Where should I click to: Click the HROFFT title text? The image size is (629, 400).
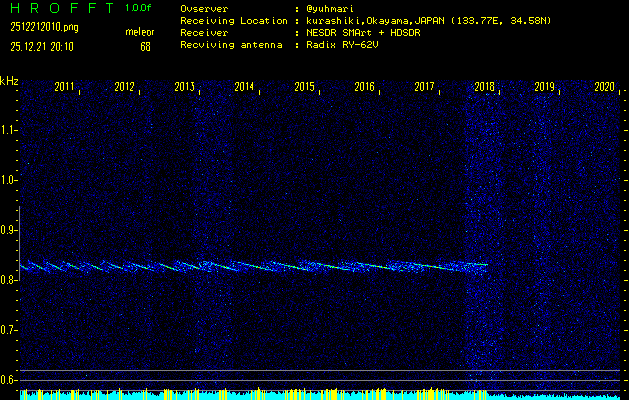click(x=62, y=8)
